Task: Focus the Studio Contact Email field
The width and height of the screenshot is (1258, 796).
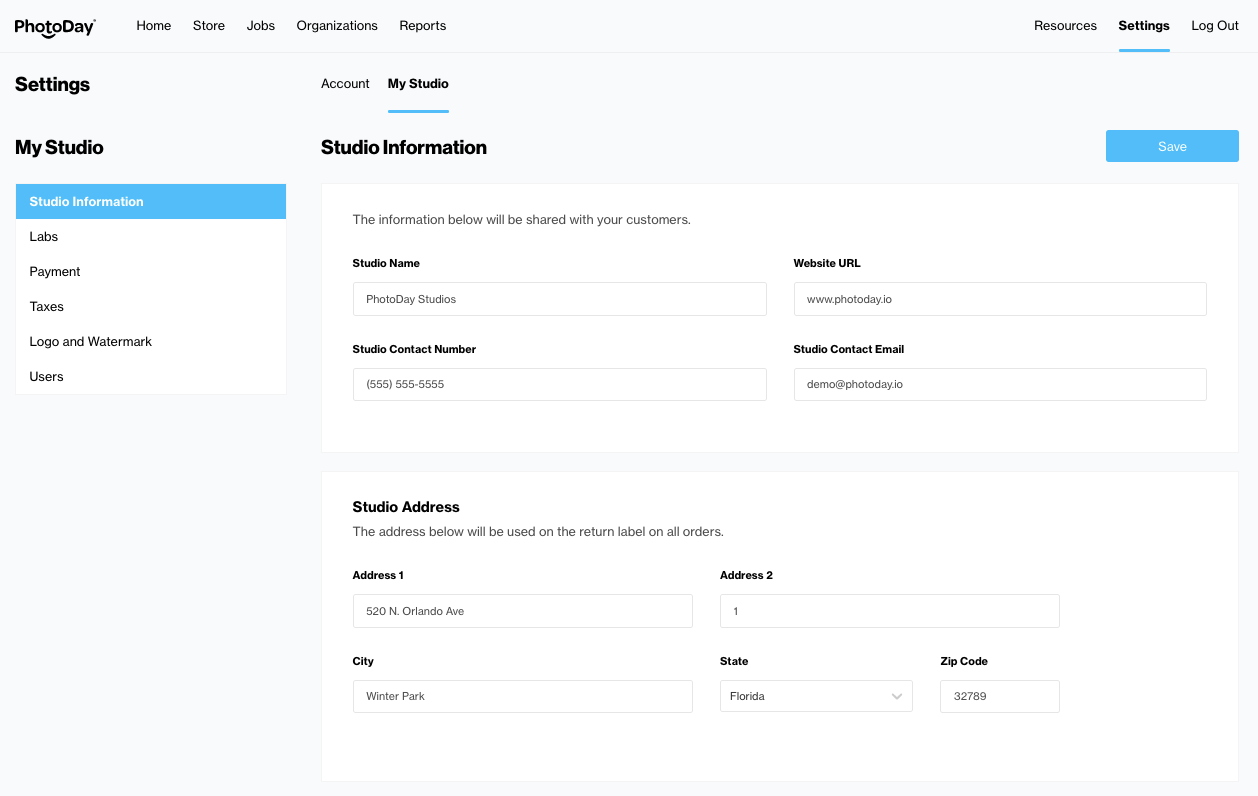Action: click(x=1000, y=384)
